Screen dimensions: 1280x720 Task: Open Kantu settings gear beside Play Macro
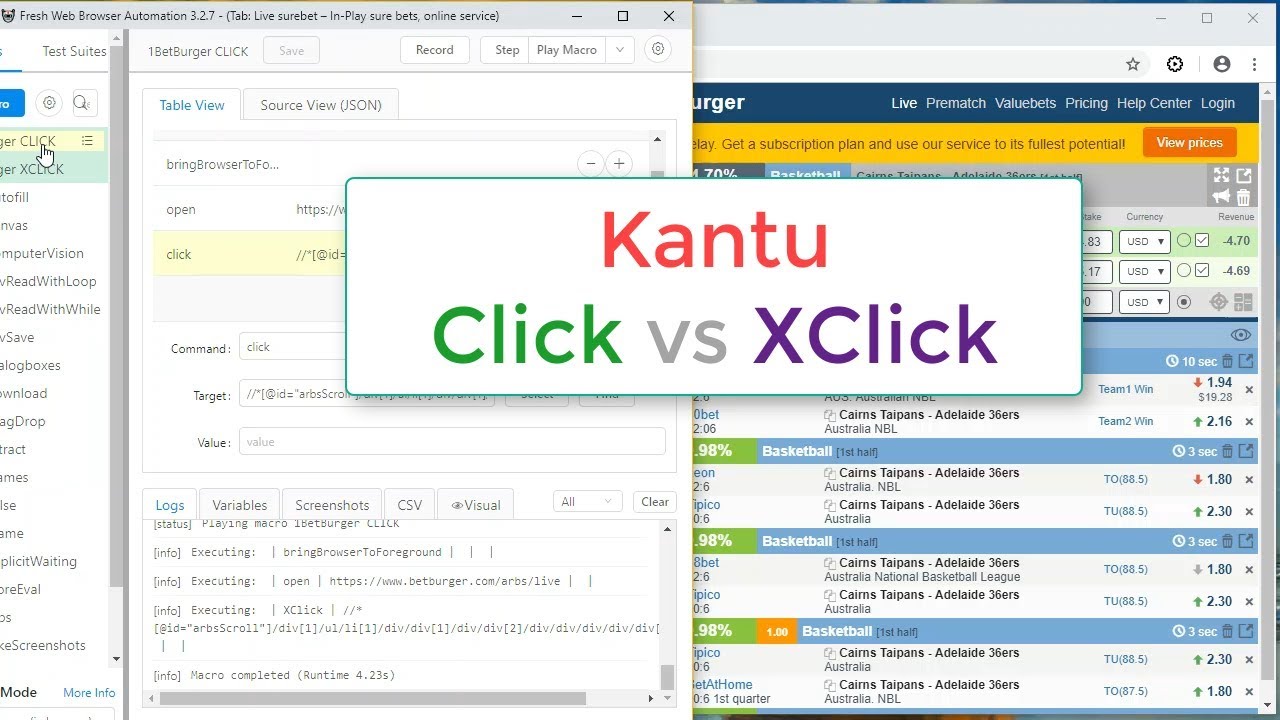point(657,50)
